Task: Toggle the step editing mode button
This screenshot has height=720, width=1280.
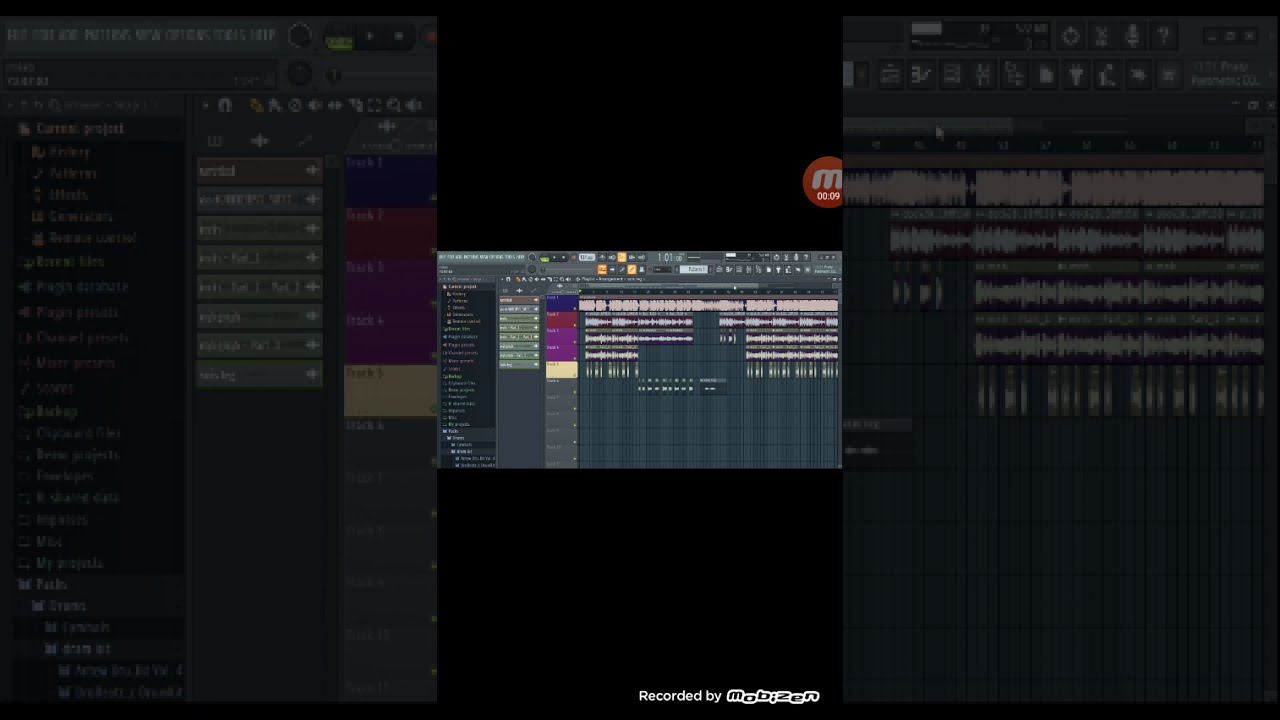Action: coord(622,269)
